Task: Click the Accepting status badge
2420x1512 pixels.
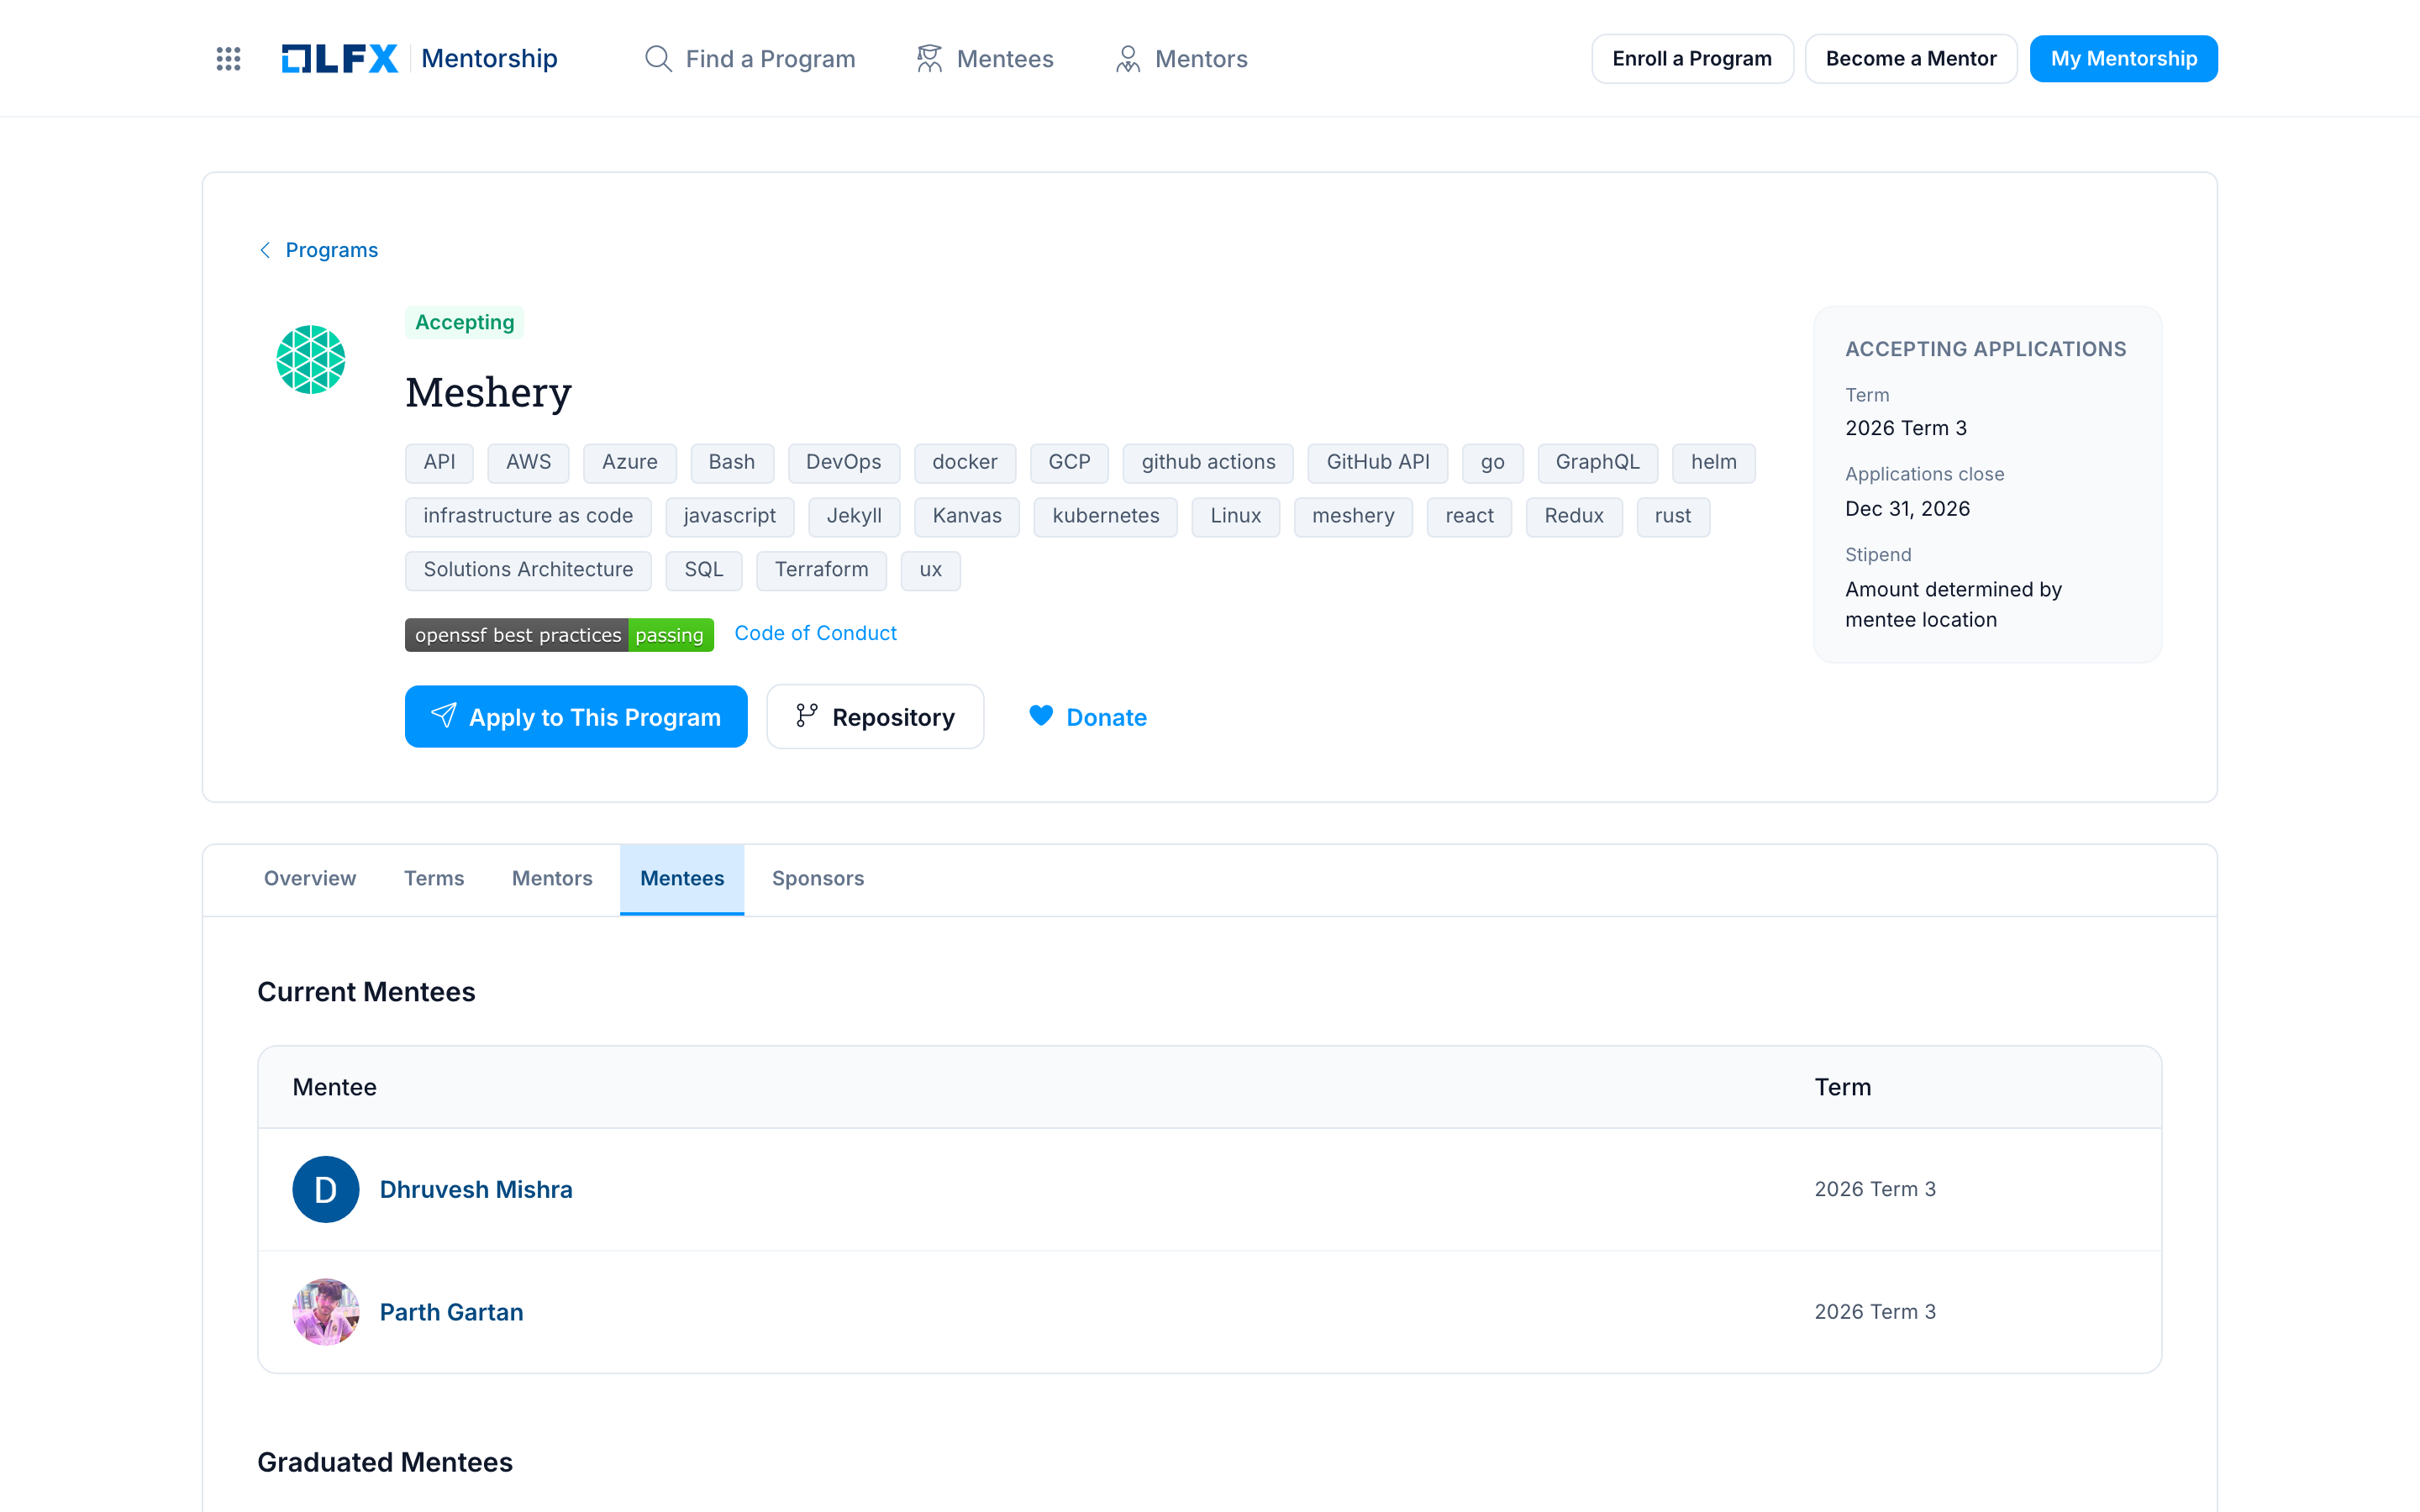Action: click(464, 322)
